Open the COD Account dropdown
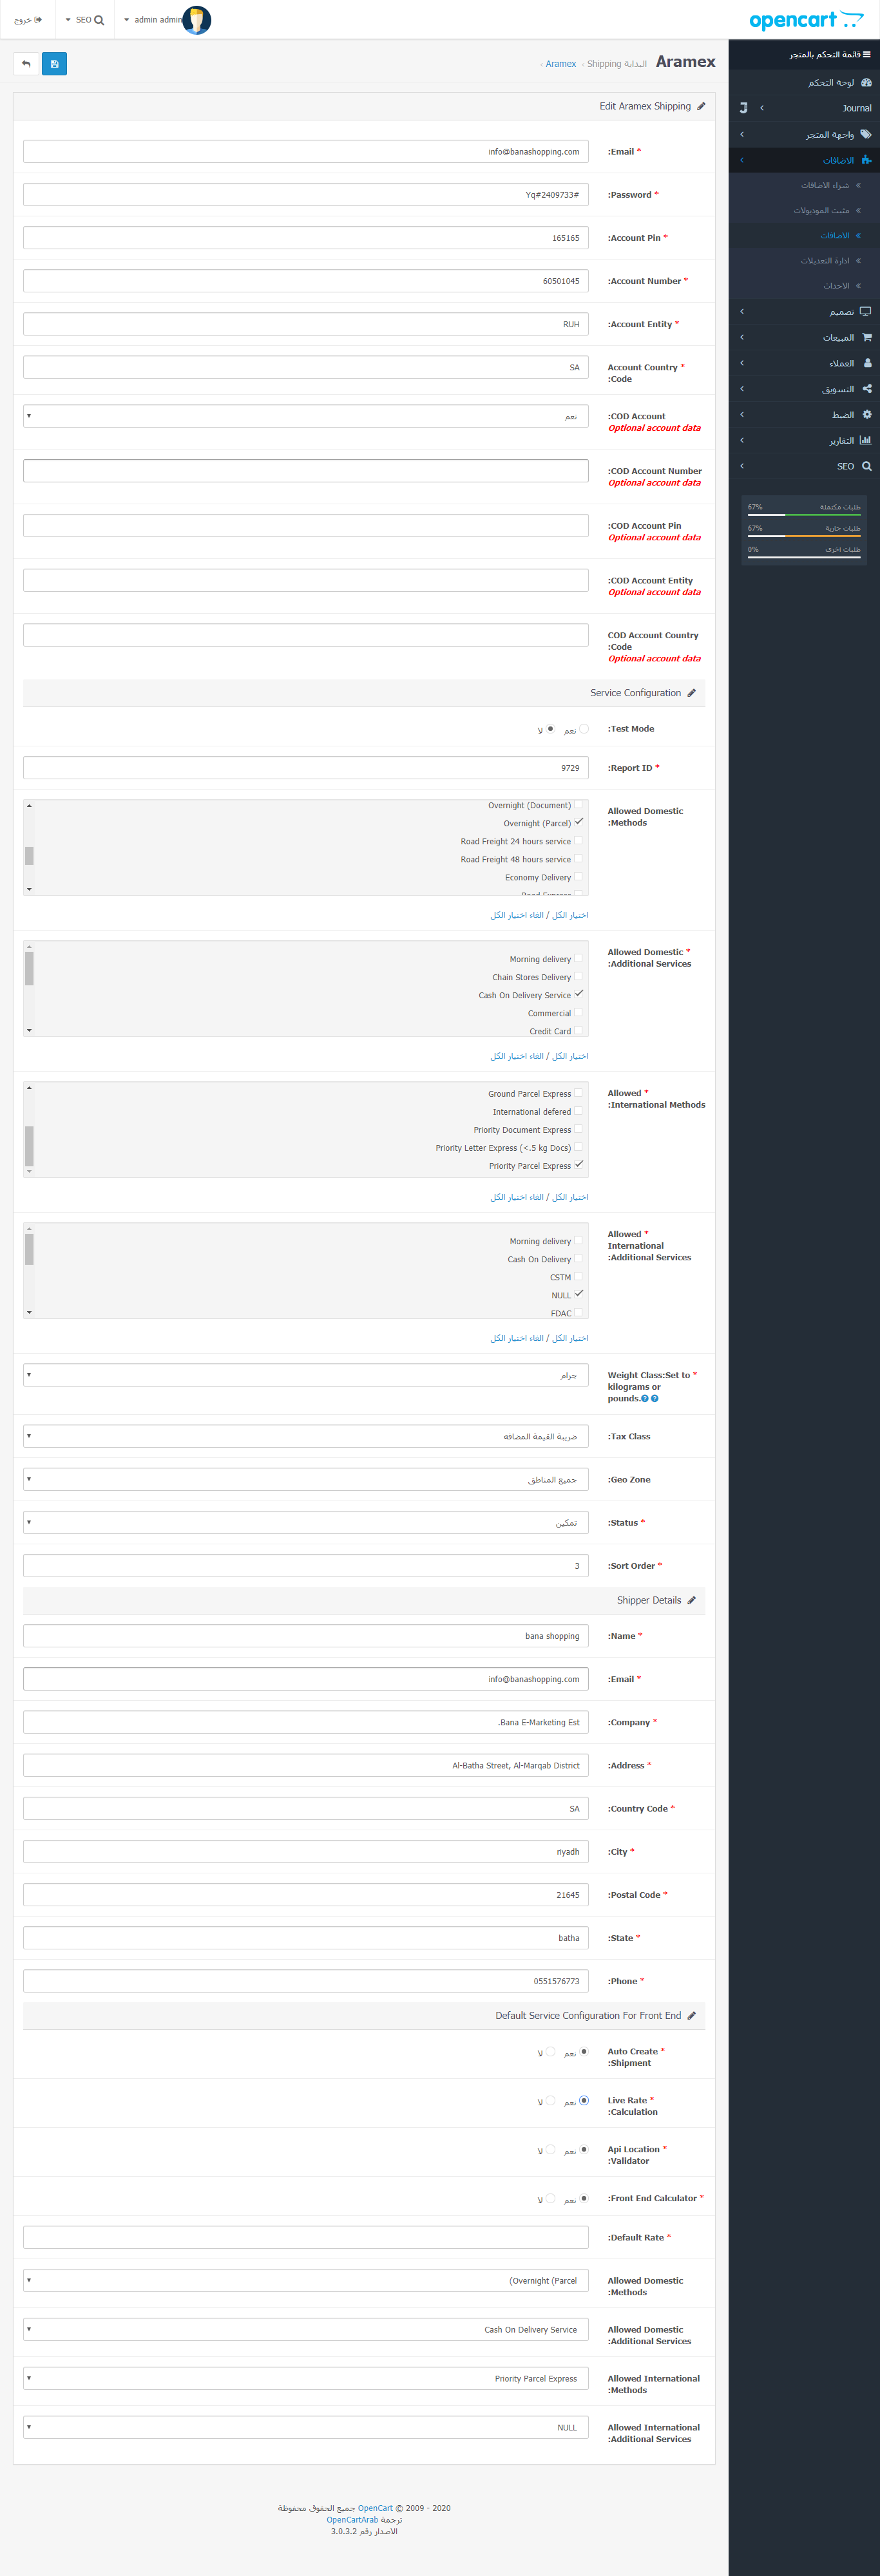This screenshot has height=2576, width=880. pos(305,416)
